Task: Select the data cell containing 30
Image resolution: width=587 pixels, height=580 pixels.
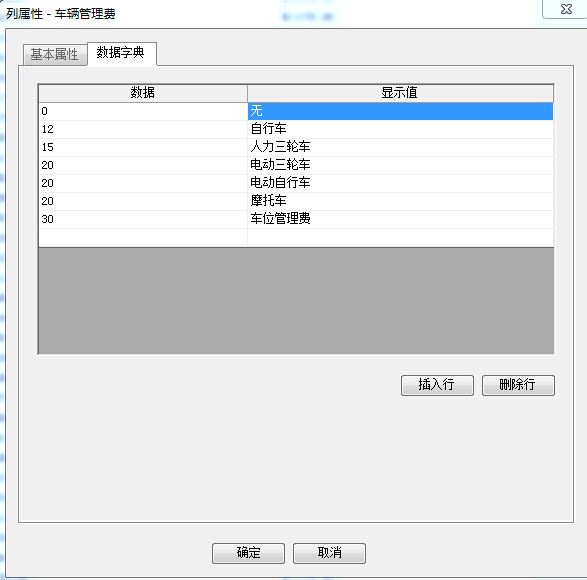Action: (x=143, y=219)
